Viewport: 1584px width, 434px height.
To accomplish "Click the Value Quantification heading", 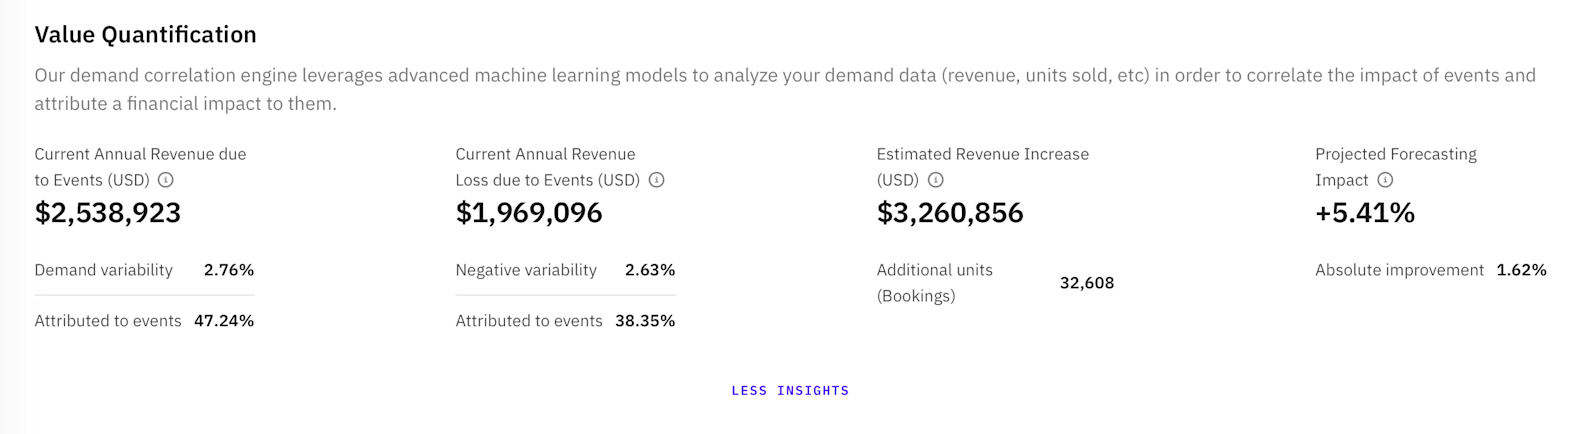I will pyautogui.click(x=145, y=35).
